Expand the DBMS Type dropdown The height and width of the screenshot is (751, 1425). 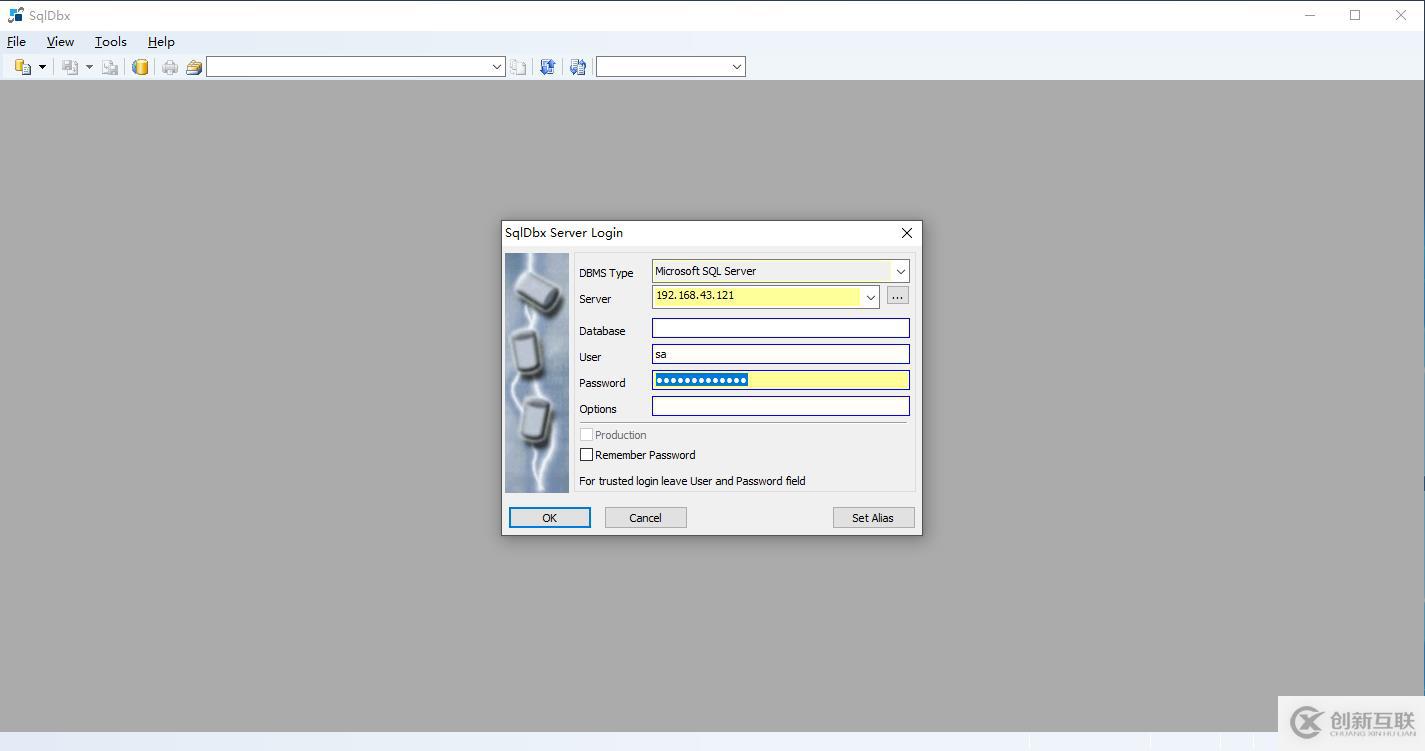pyautogui.click(x=900, y=271)
